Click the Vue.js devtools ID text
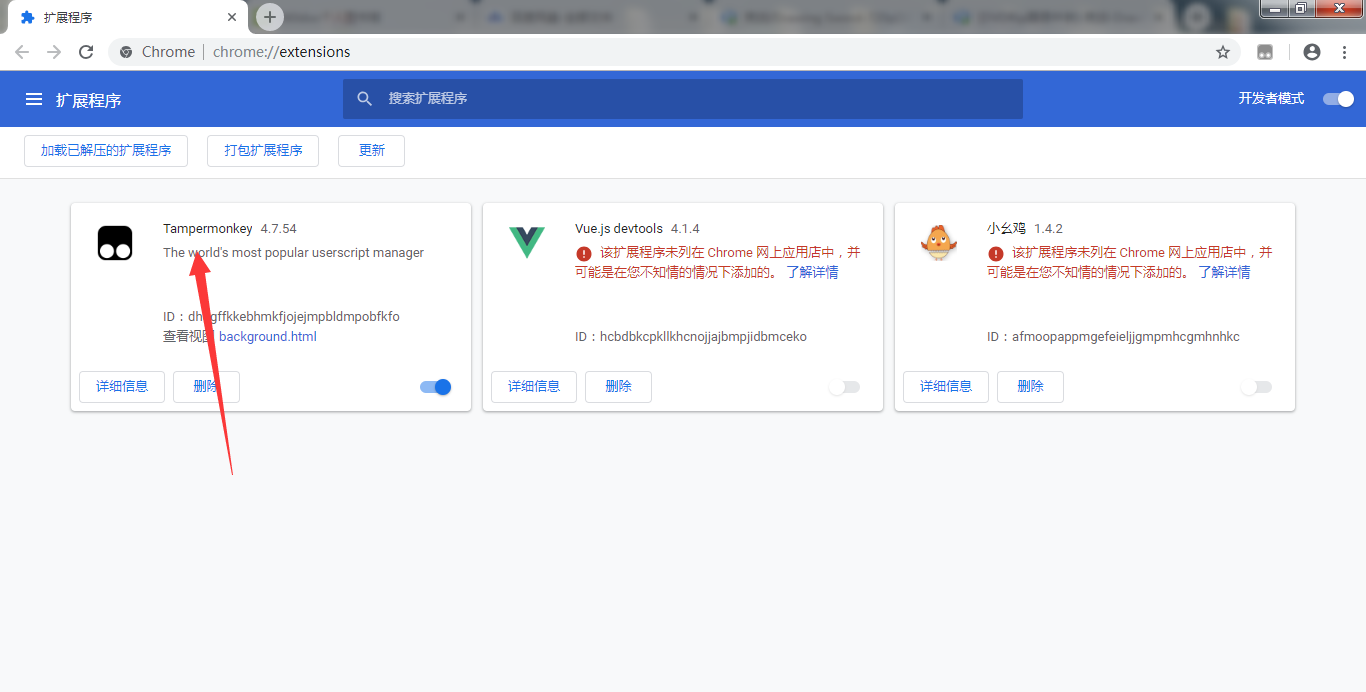The height and width of the screenshot is (692, 1366). (x=691, y=337)
